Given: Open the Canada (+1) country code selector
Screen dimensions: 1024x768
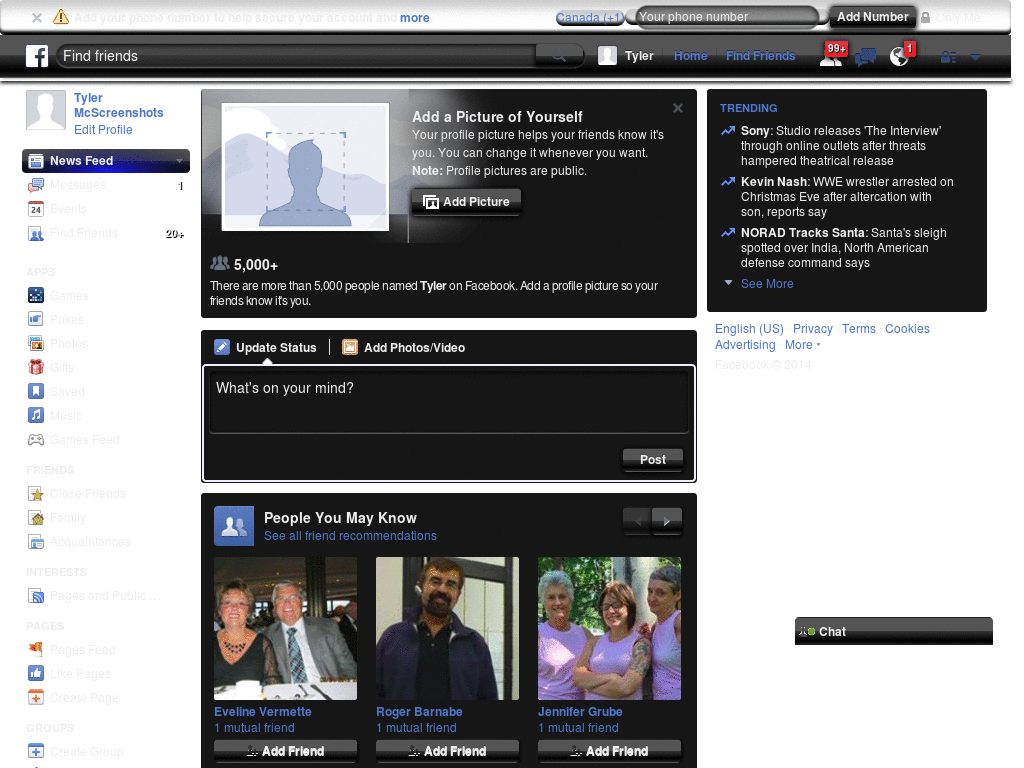Looking at the screenshot, I should pyautogui.click(x=590, y=18).
